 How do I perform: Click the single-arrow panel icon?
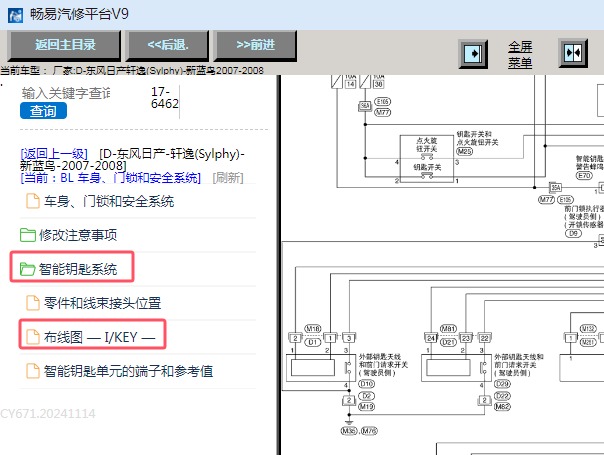click(x=473, y=53)
